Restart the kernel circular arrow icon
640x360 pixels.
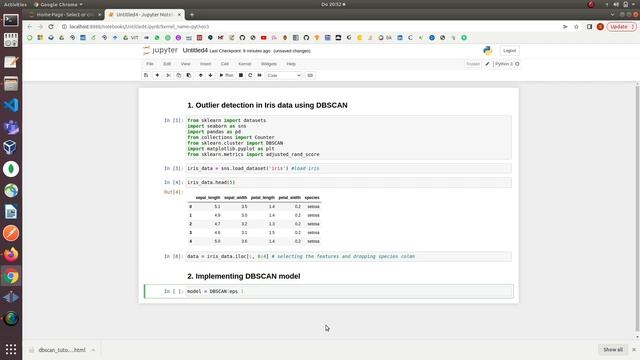(250, 76)
